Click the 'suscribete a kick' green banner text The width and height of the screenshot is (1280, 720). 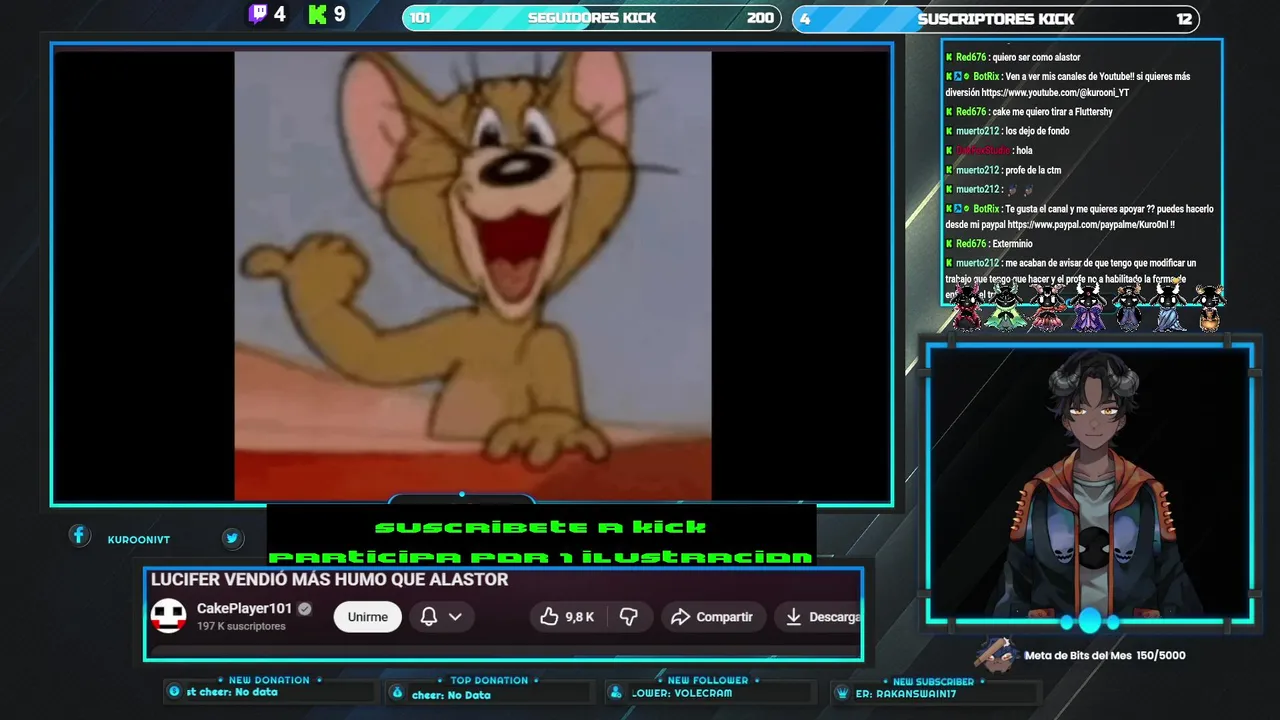(x=540, y=527)
